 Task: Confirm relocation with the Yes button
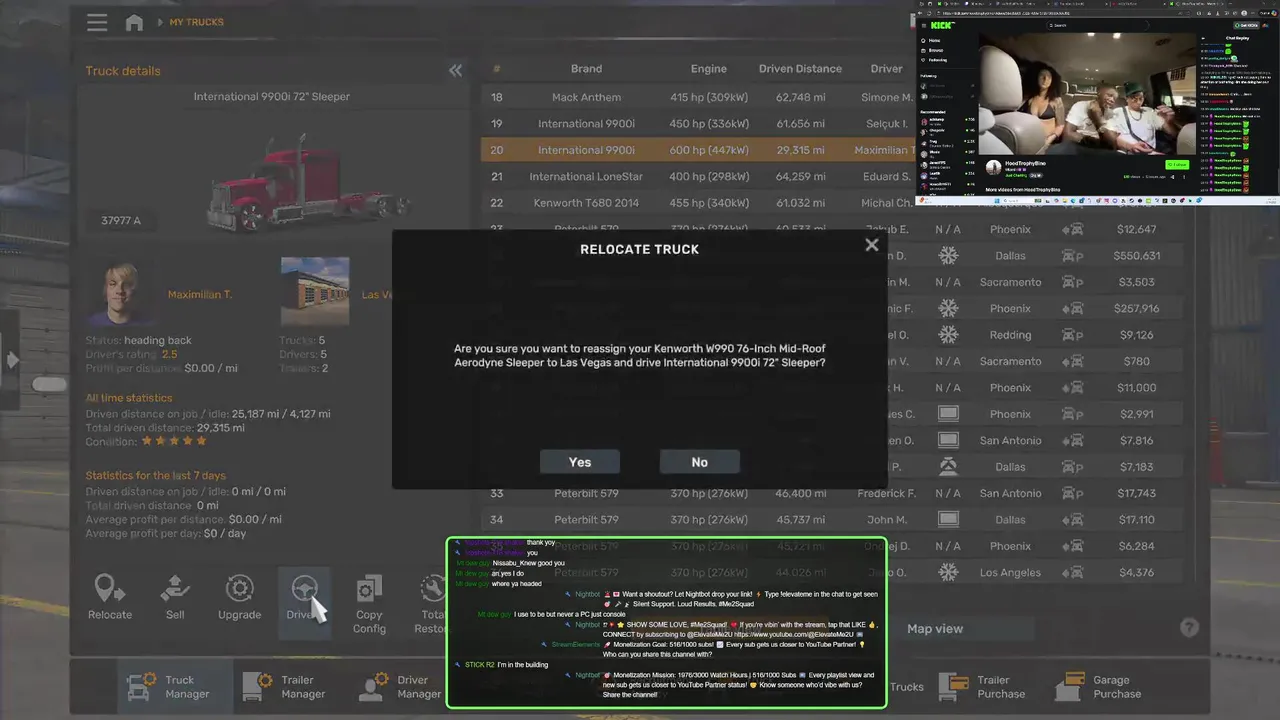[x=580, y=462]
